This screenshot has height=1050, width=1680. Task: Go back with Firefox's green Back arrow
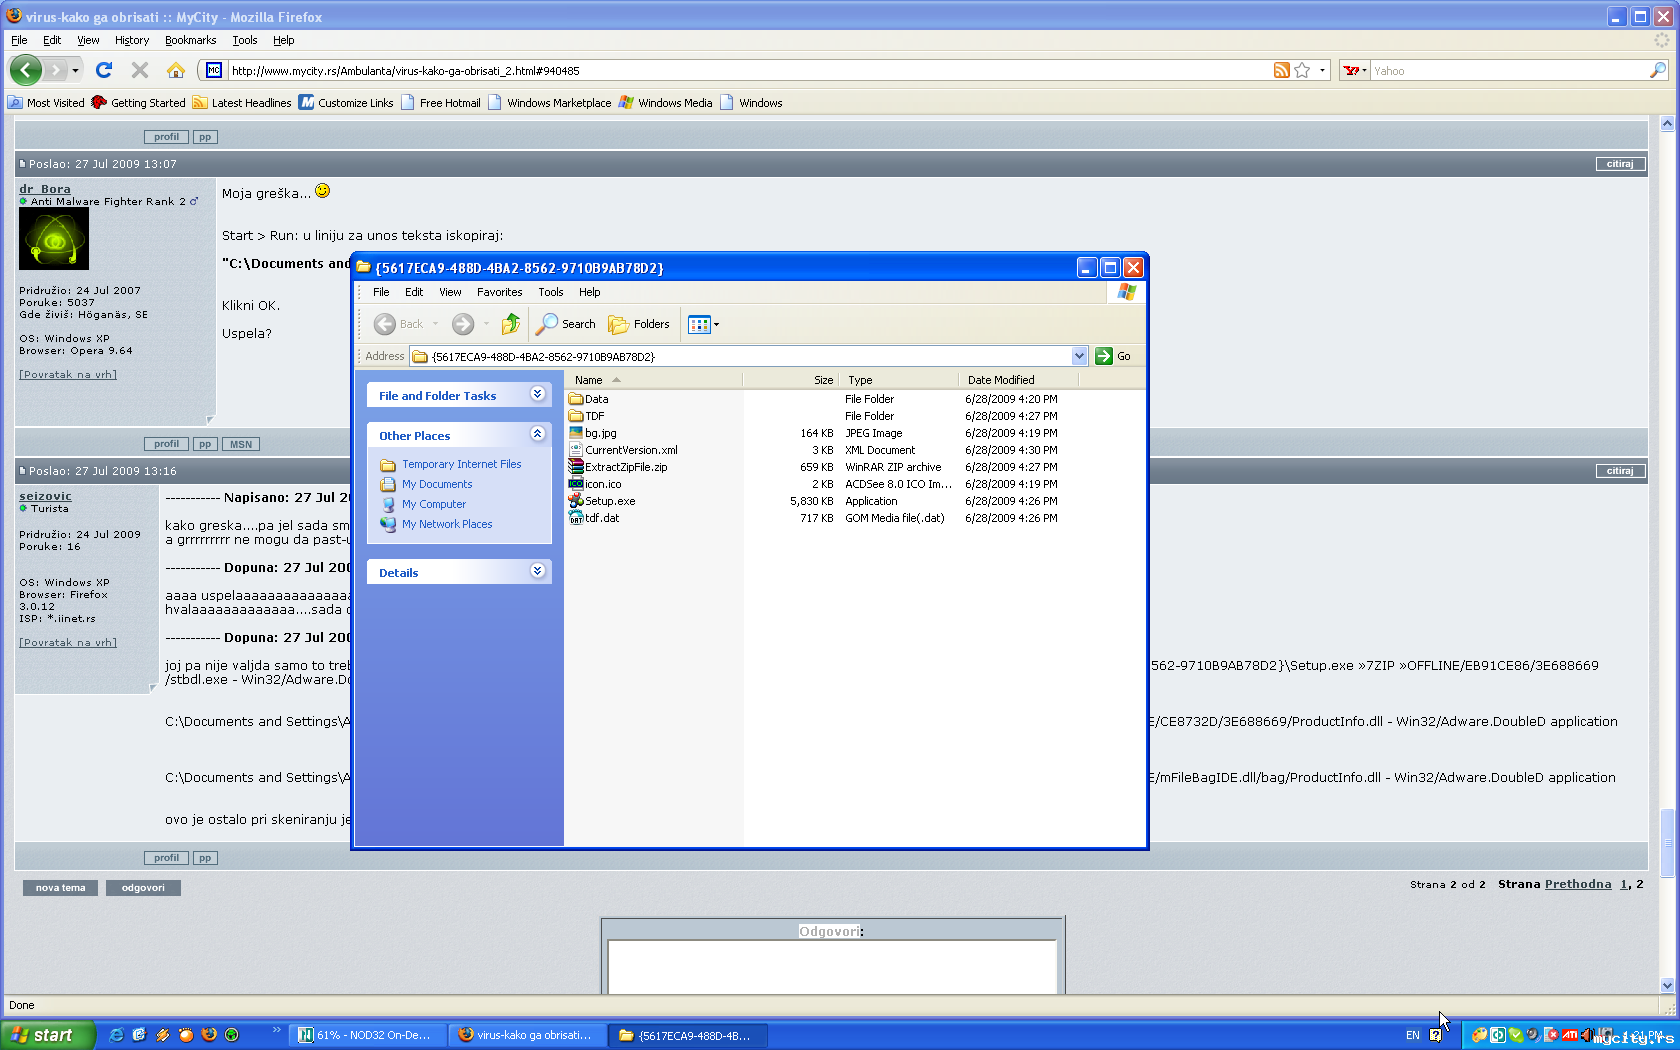[x=25, y=70]
